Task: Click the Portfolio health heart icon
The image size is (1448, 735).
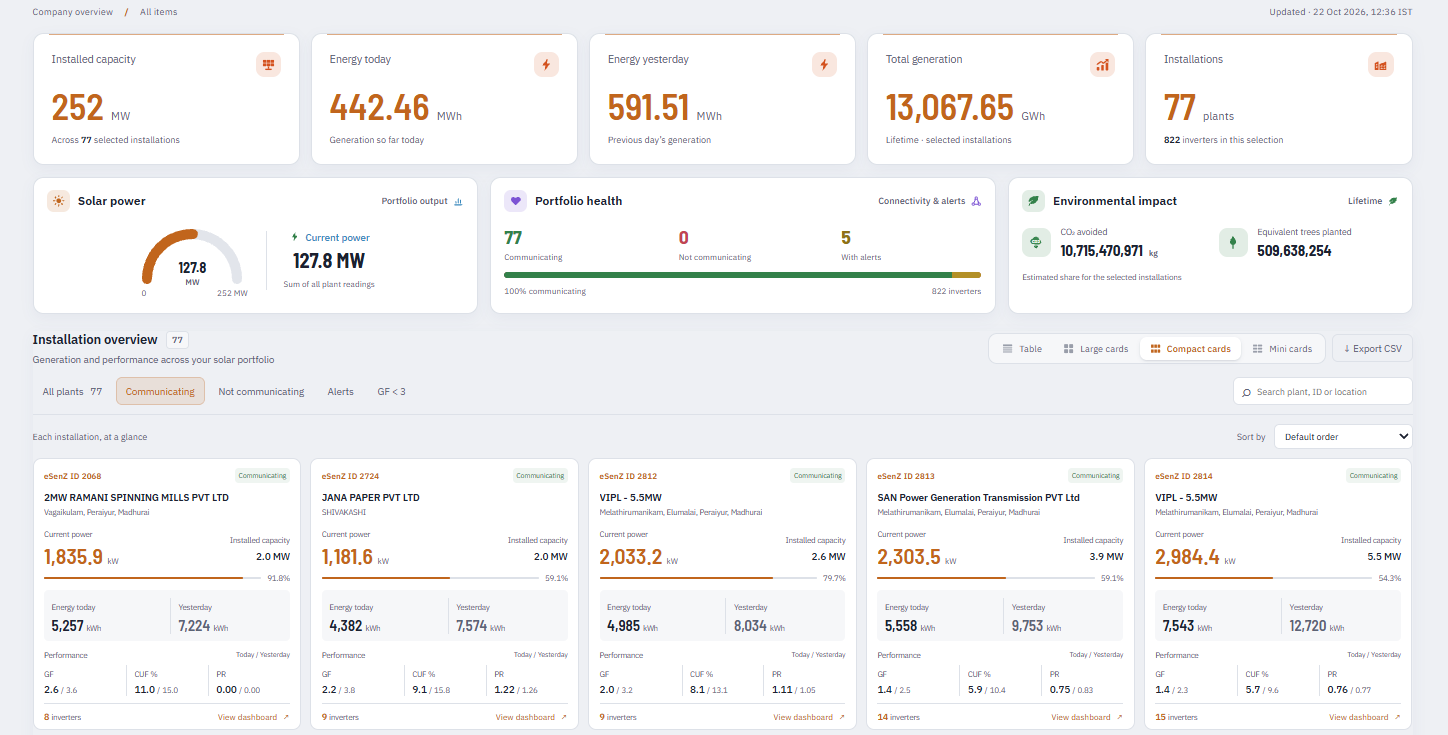Action: 516,201
